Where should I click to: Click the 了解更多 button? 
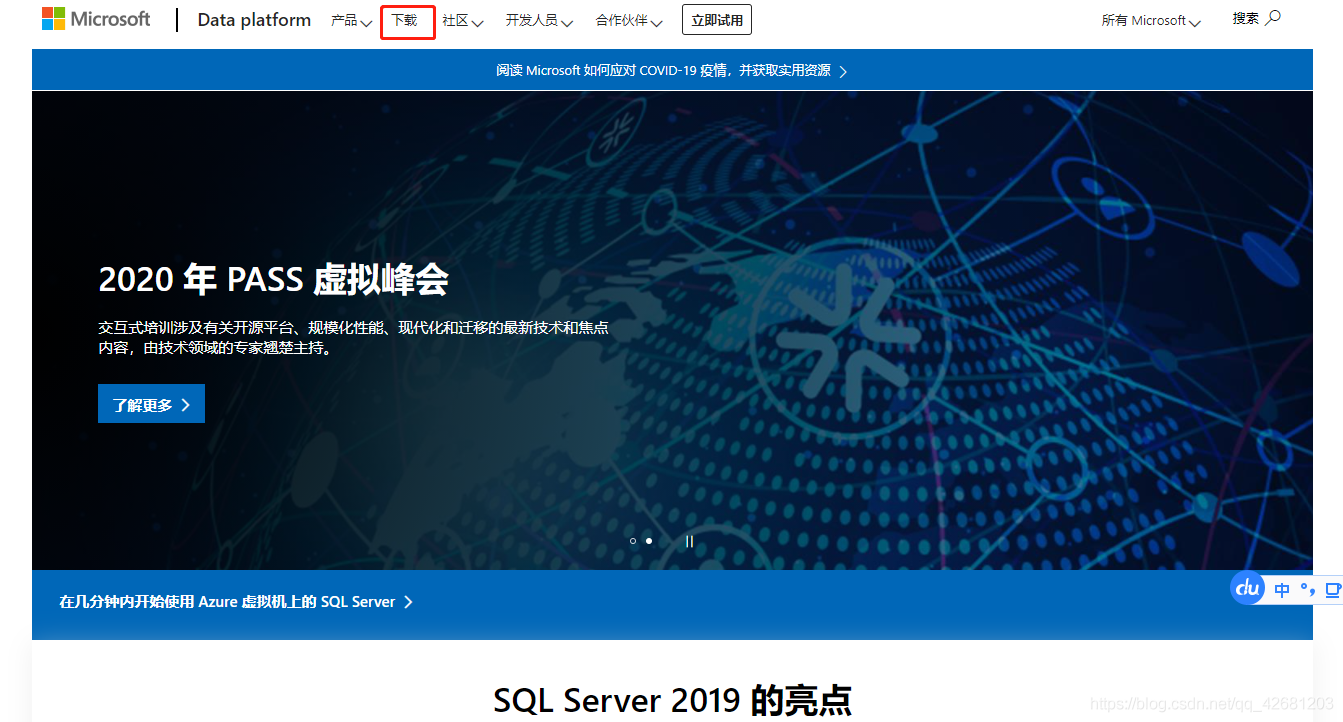[x=151, y=404]
